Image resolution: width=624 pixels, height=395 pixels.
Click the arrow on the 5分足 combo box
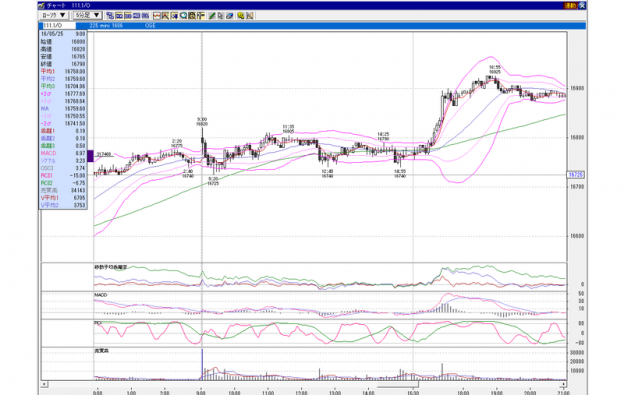[96, 15]
